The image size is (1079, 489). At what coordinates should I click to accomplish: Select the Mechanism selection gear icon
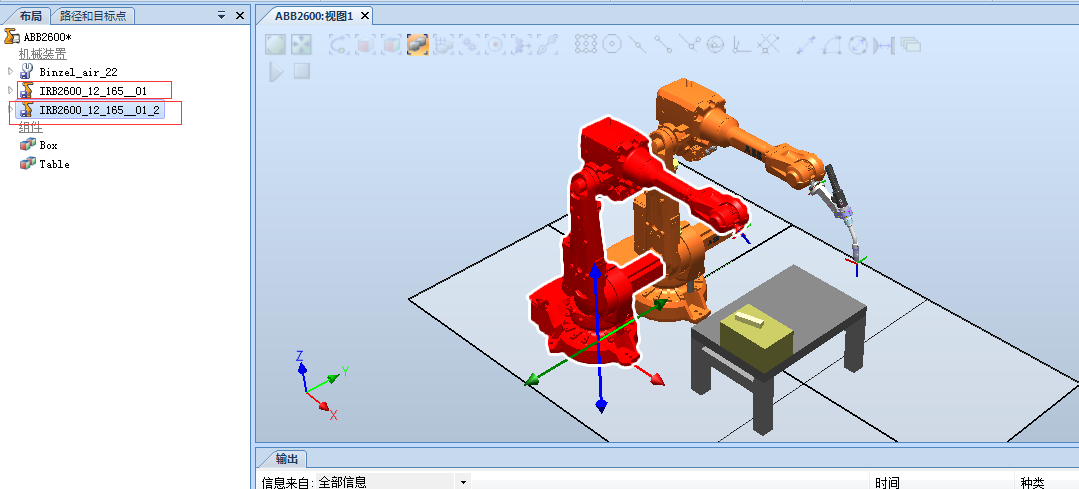469,45
